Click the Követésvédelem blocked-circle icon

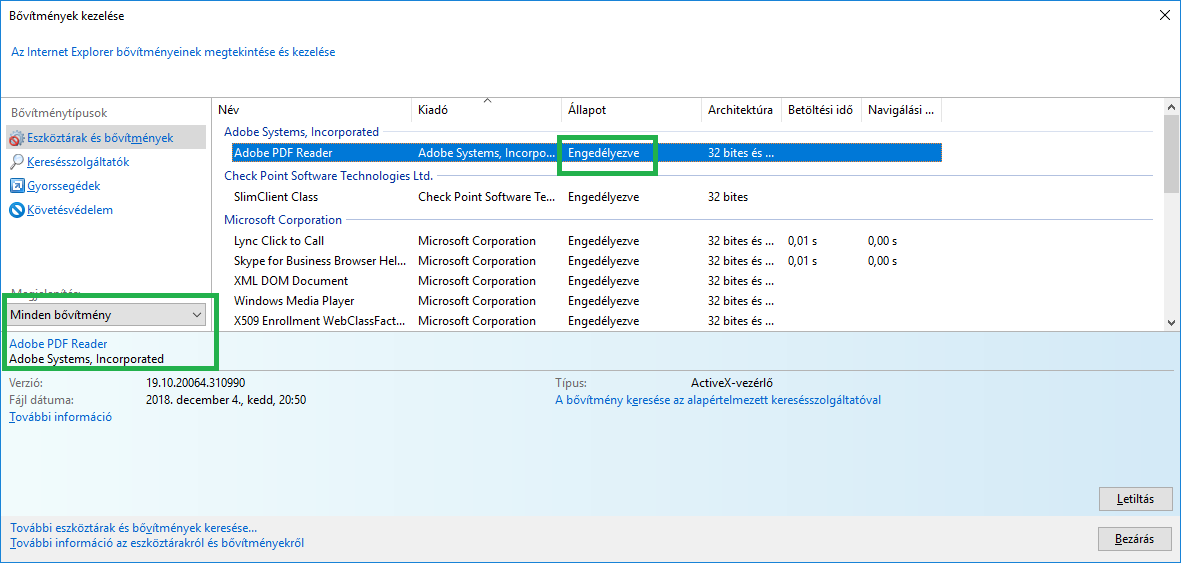[x=17, y=210]
